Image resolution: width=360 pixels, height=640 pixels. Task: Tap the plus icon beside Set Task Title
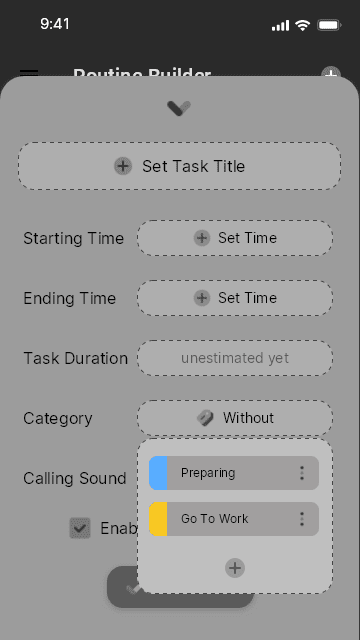[x=123, y=166]
